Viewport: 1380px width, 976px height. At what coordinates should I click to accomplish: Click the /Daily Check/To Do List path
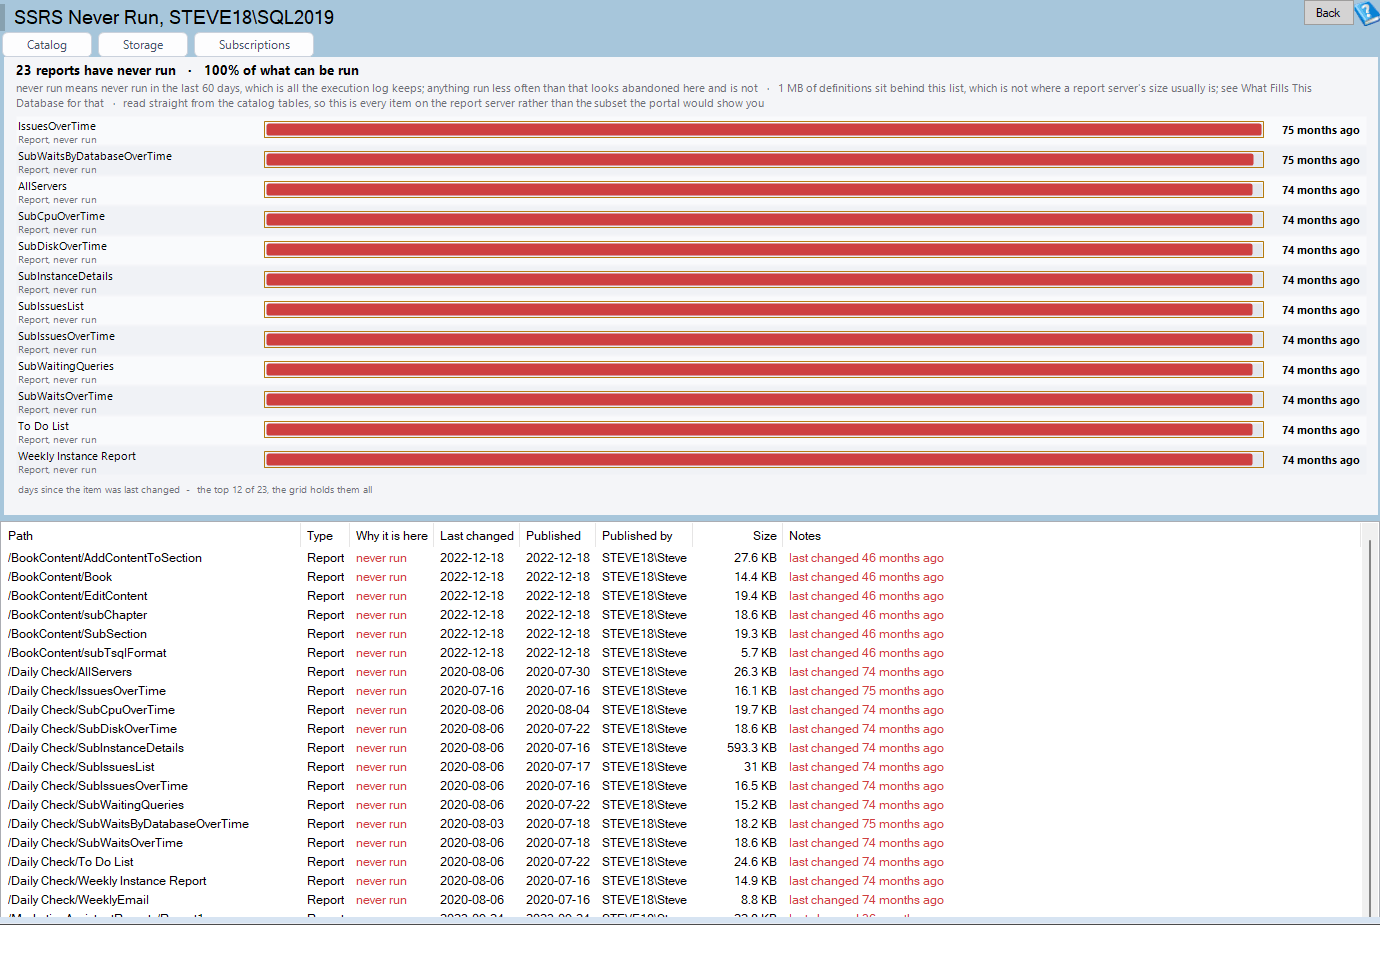click(x=71, y=862)
